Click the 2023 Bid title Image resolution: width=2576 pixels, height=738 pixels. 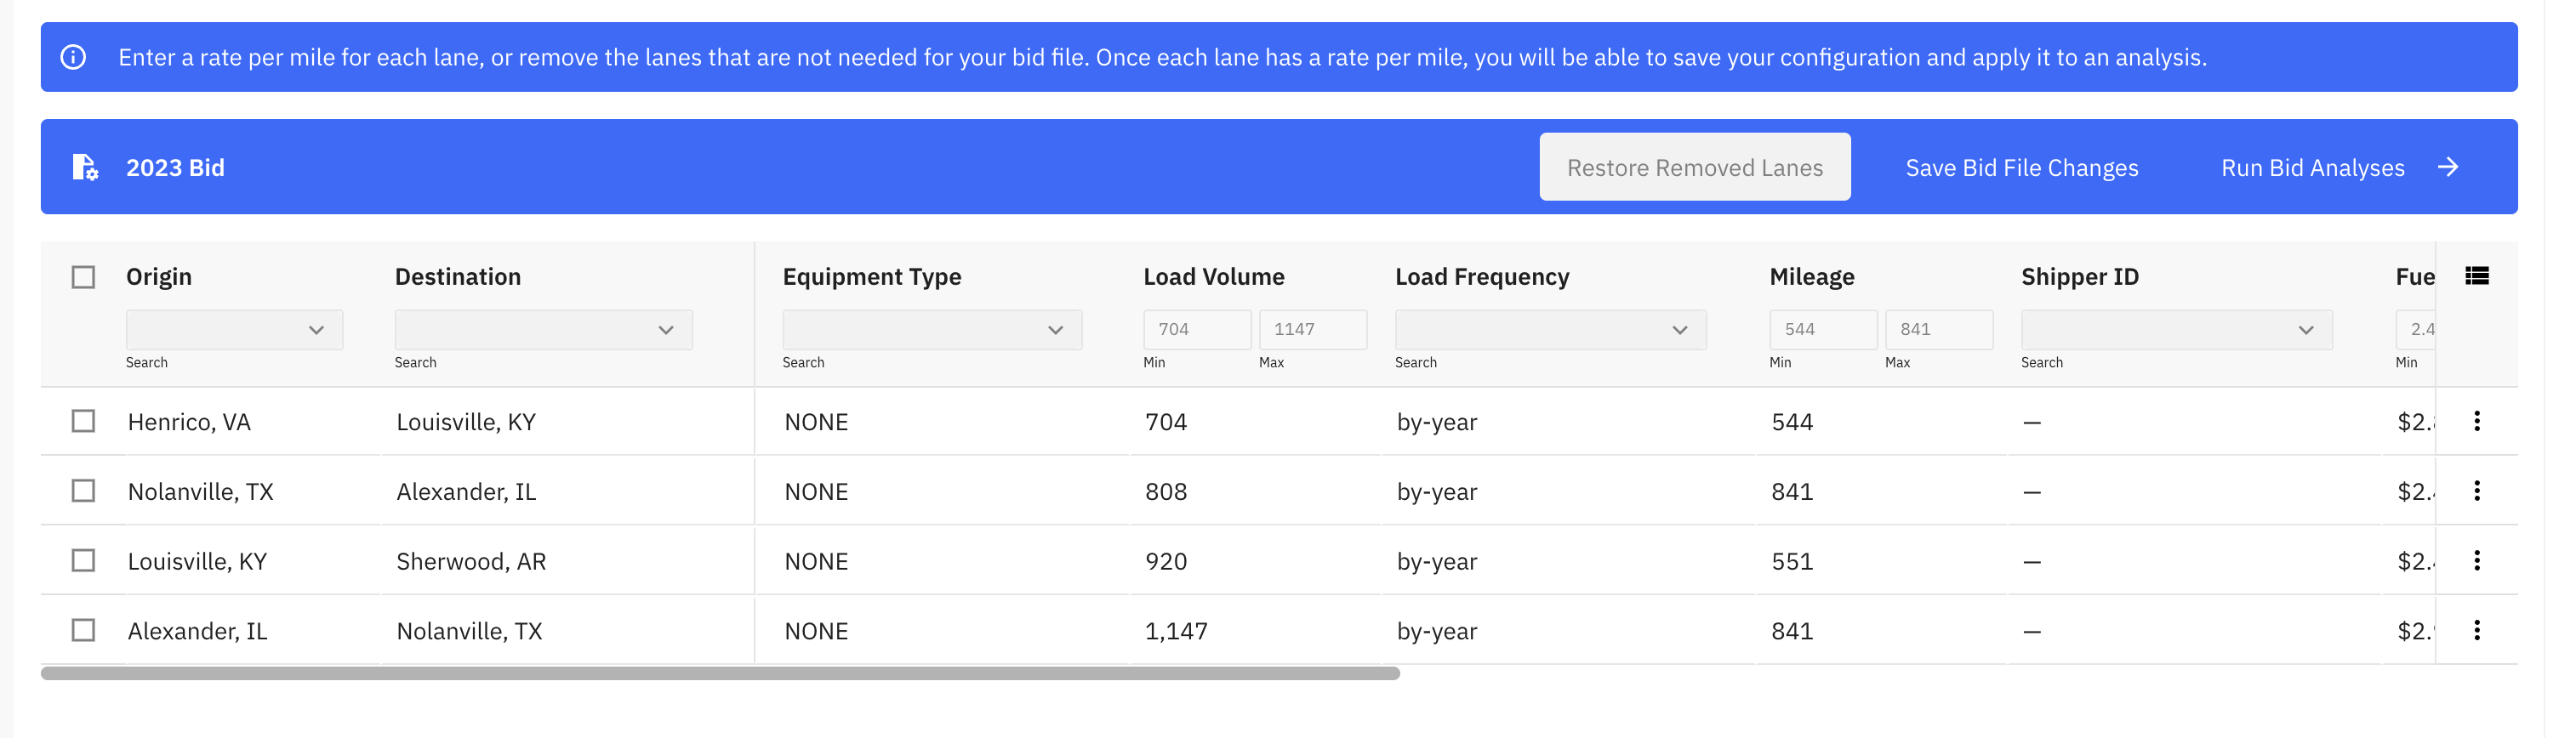click(x=175, y=168)
